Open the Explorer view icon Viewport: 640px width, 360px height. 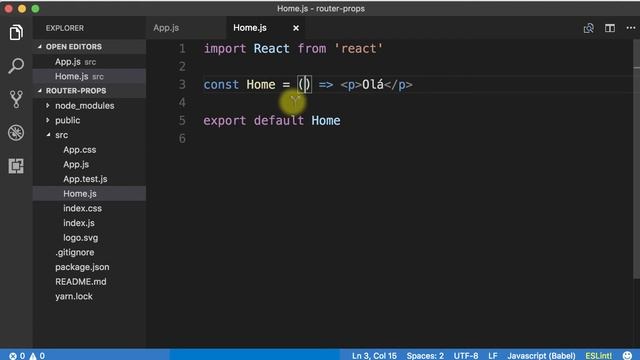16,33
